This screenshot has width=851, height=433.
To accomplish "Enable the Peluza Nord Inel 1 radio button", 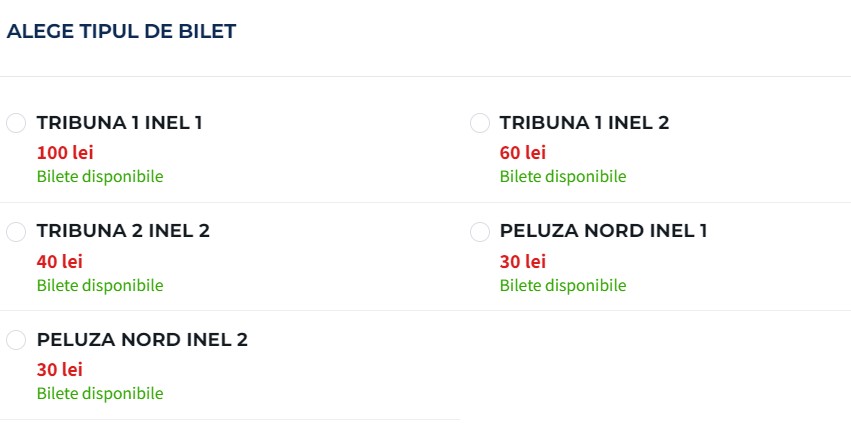I will 480,231.
